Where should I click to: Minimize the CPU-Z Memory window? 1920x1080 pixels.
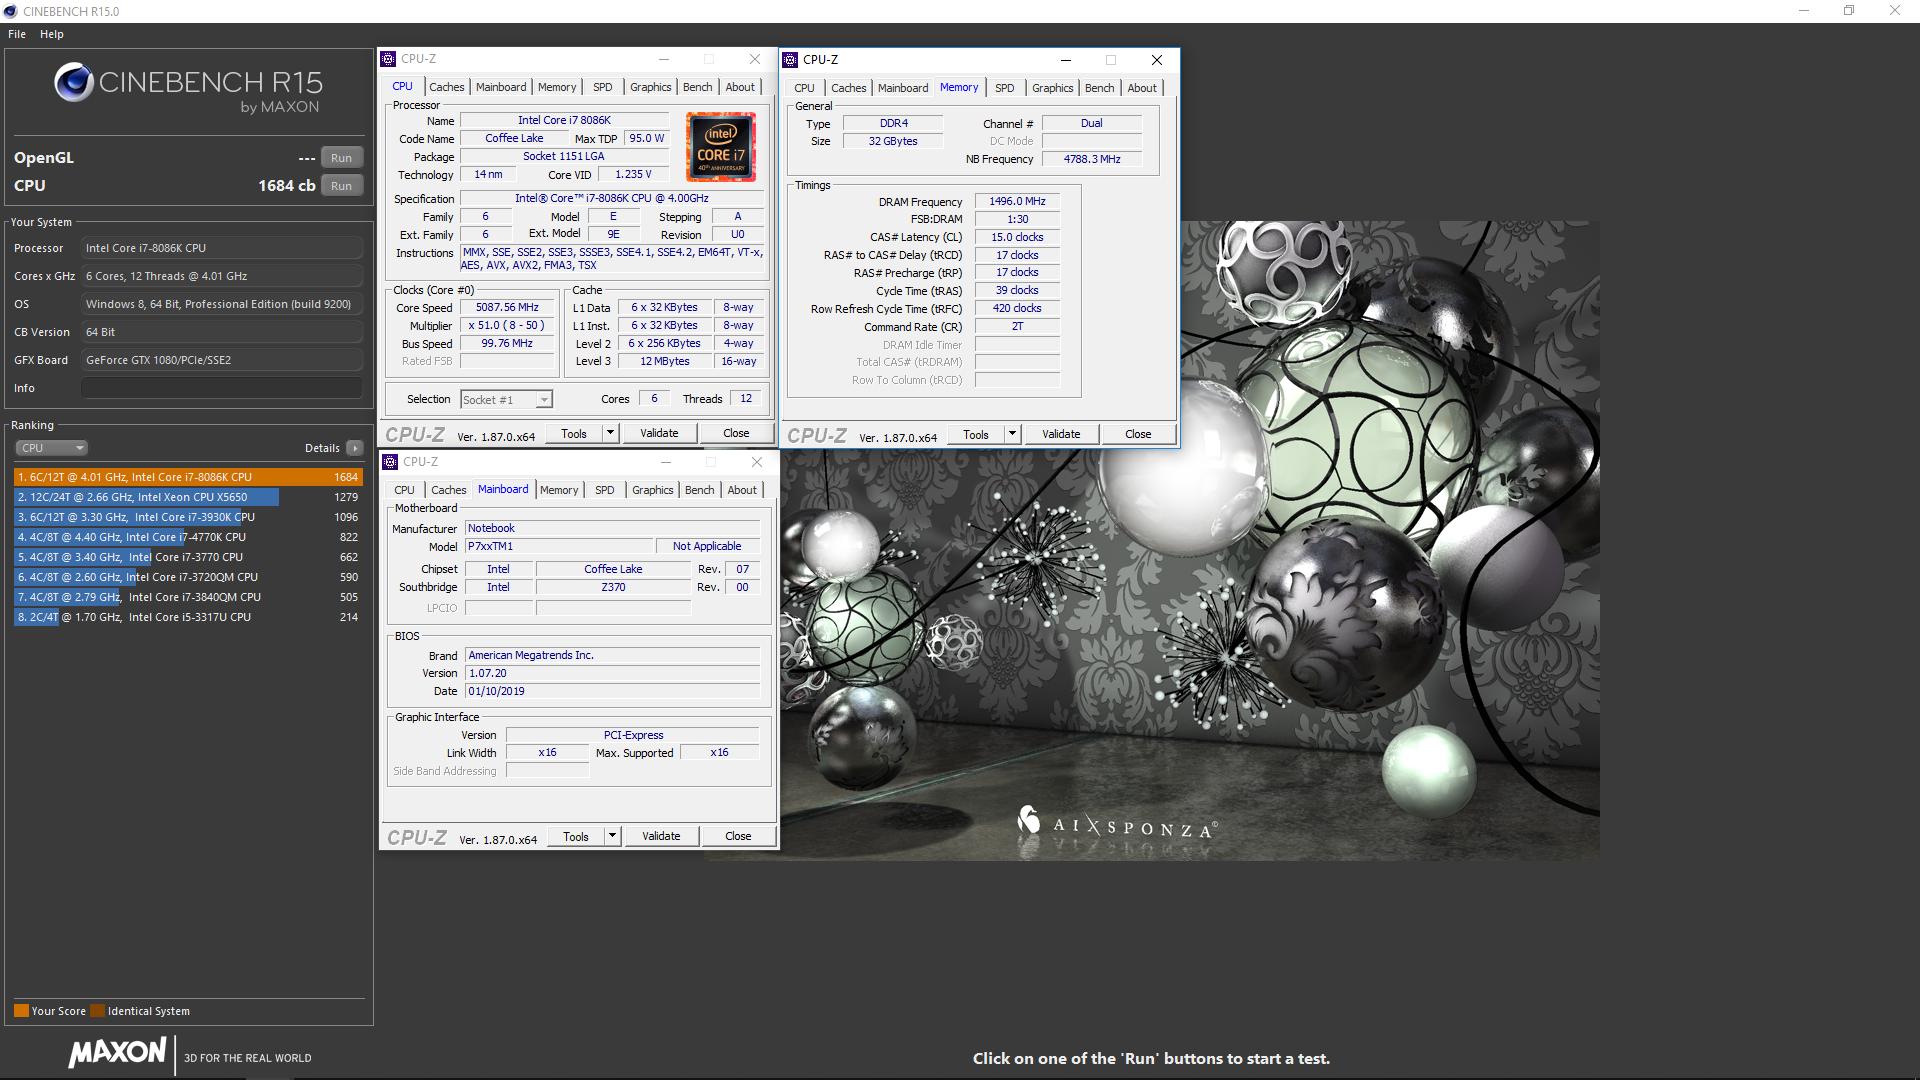[1065, 60]
